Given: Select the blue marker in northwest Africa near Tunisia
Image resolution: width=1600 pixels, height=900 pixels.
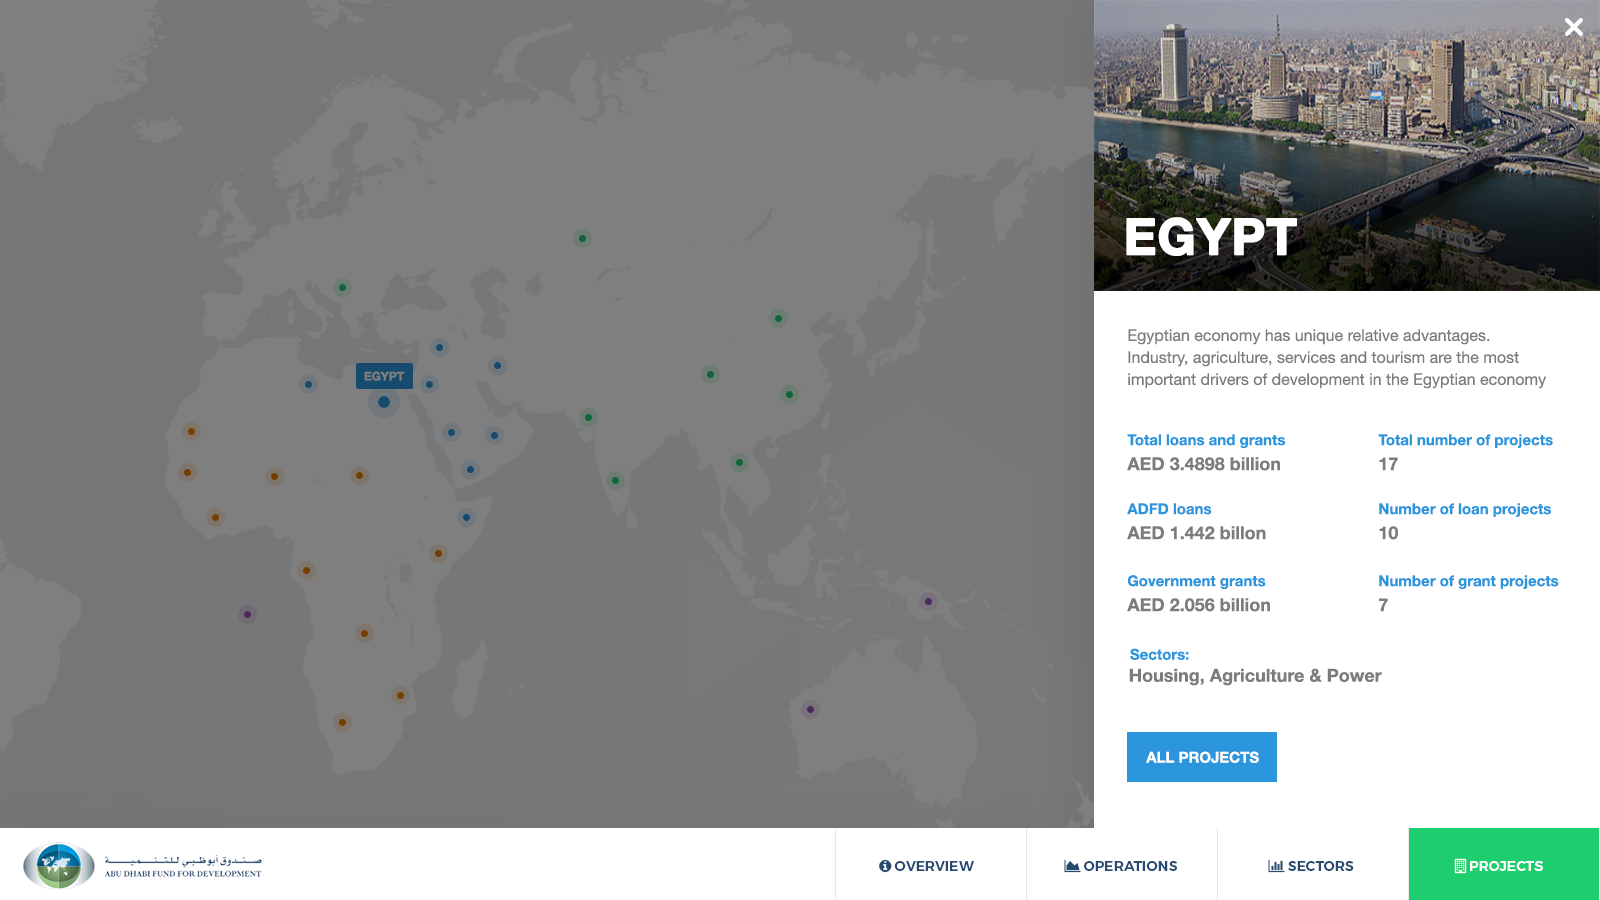Looking at the screenshot, I should [x=308, y=384].
